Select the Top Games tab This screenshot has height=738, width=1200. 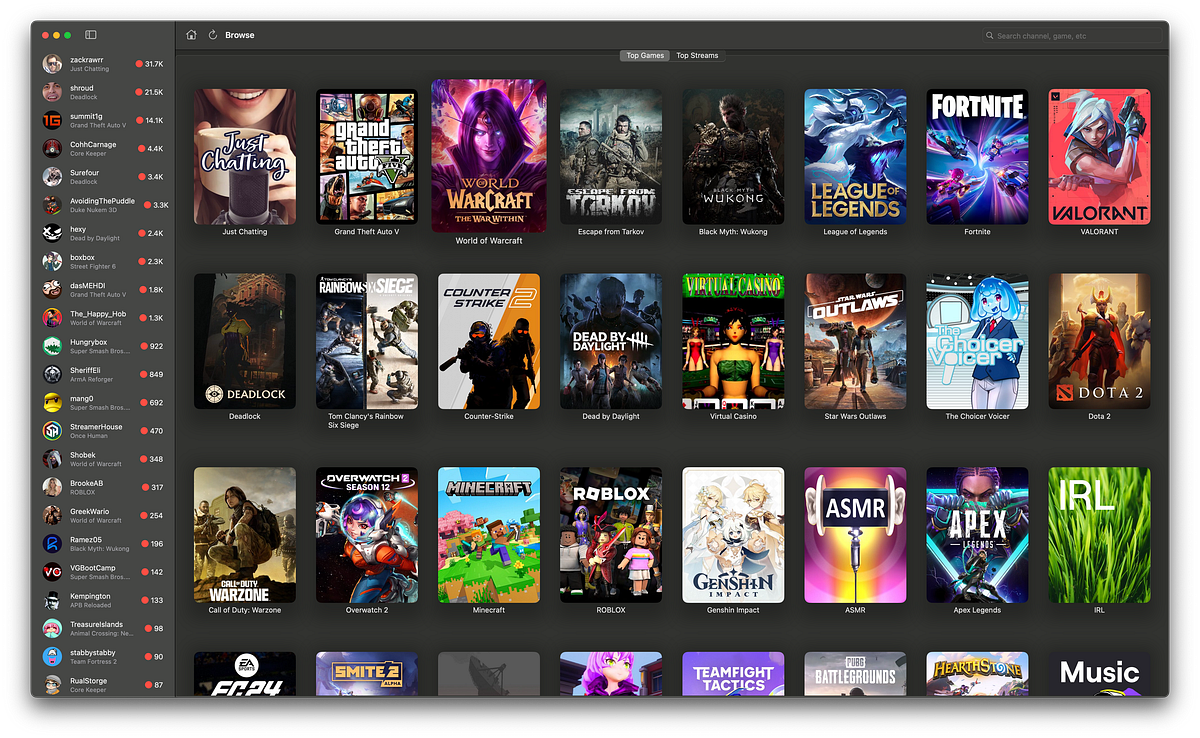click(x=644, y=55)
